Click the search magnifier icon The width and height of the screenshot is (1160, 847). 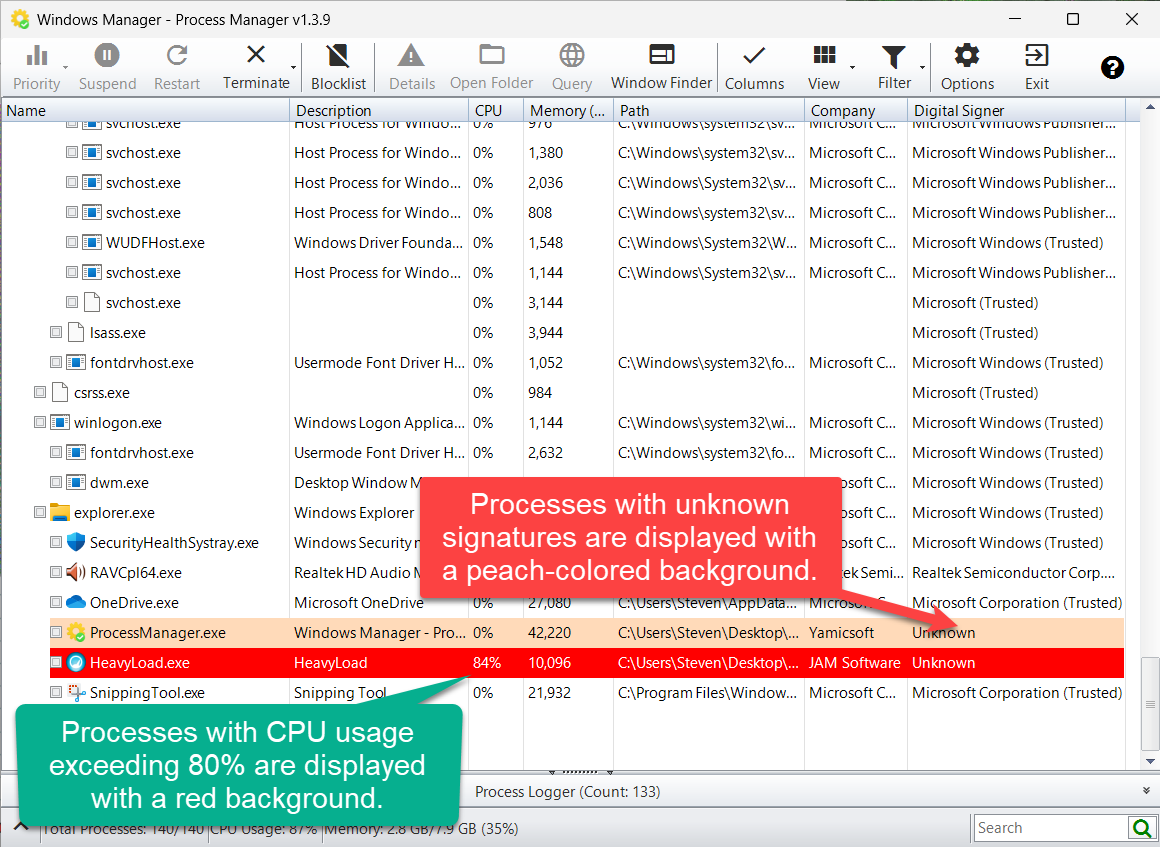[x=1142, y=828]
